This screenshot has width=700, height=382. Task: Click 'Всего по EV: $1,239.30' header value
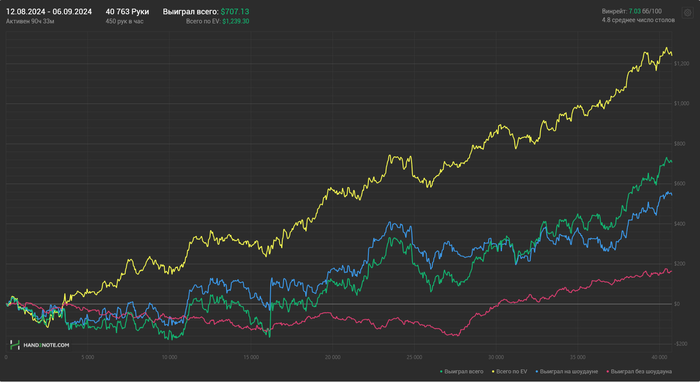coord(217,21)
